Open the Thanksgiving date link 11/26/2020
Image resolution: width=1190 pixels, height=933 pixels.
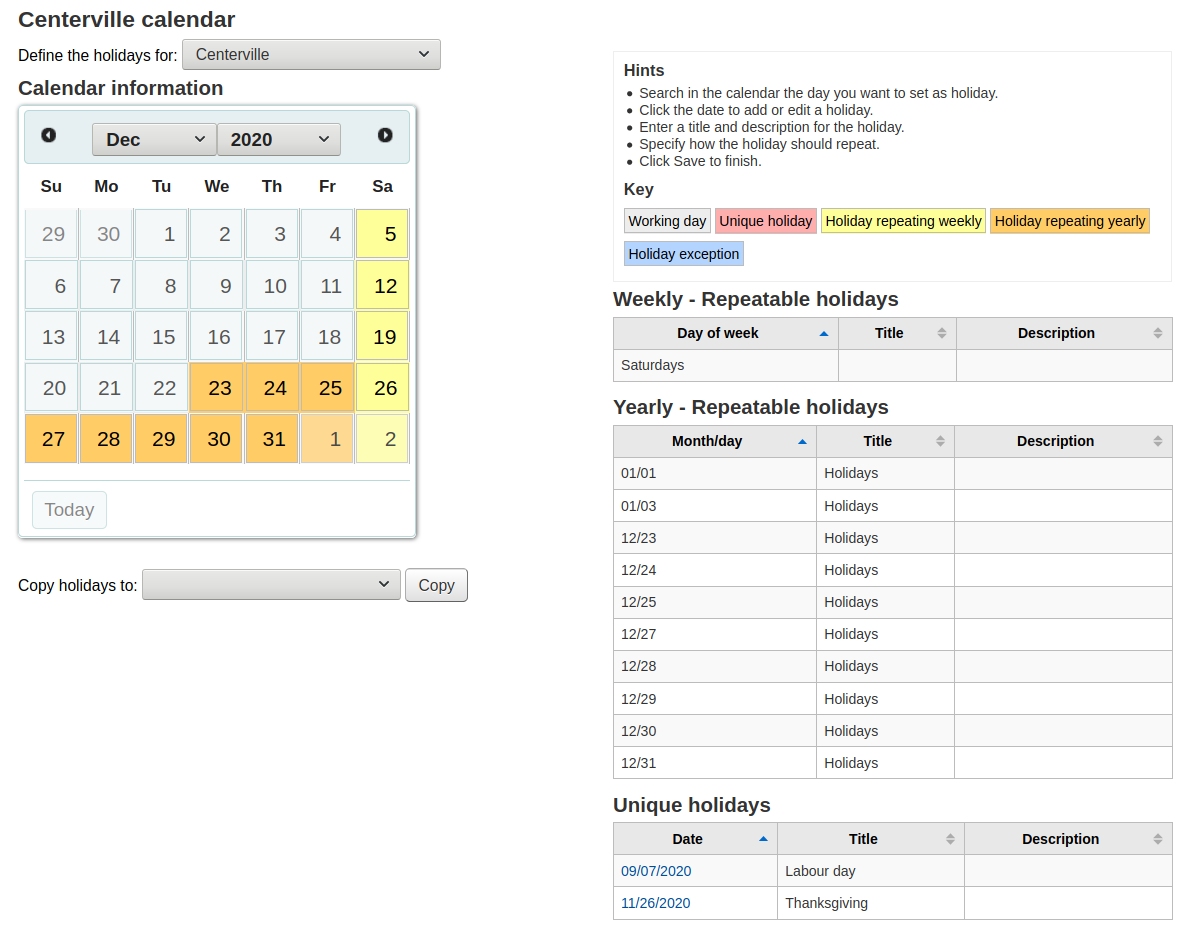tap(655, 903)
